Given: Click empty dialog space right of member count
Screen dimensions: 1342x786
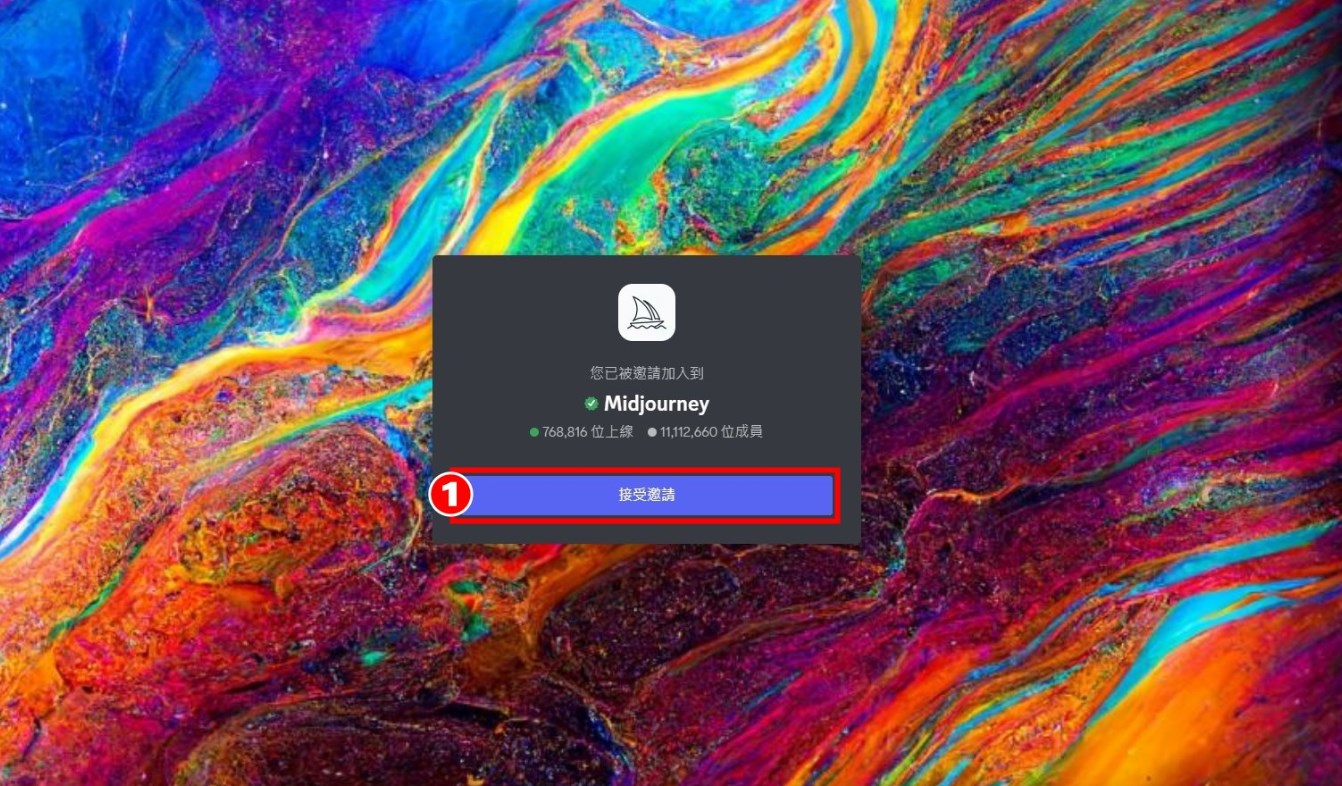Looking at the screenshot, I should (810, 433).
